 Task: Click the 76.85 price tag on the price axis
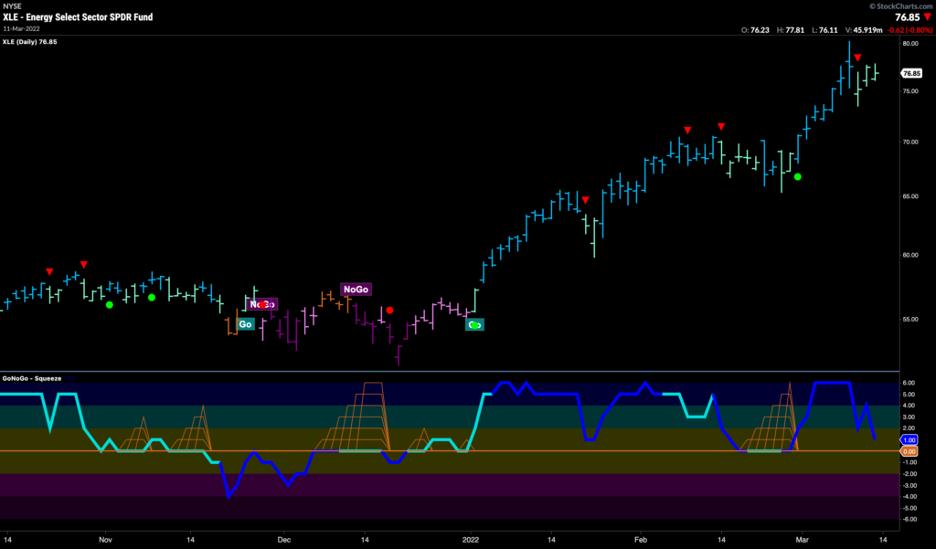pos(910,73)
